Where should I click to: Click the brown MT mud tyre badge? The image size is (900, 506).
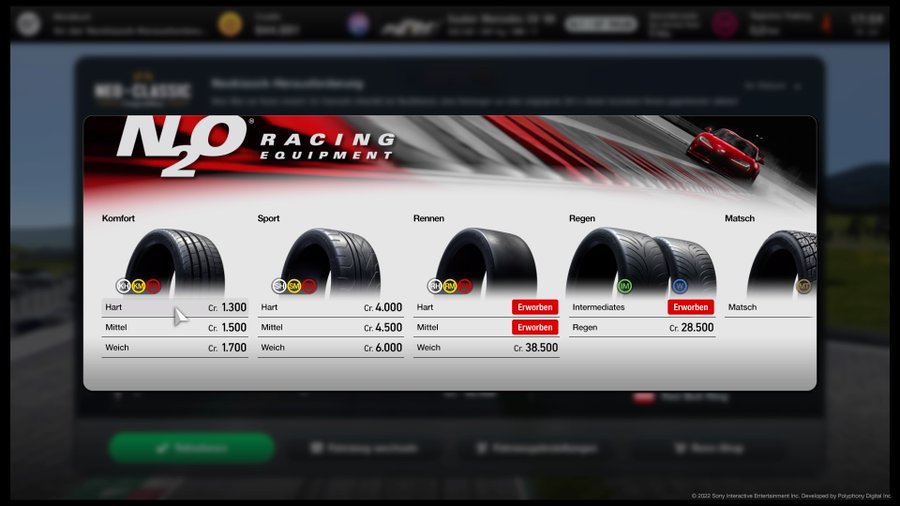[x=804, y=286]
